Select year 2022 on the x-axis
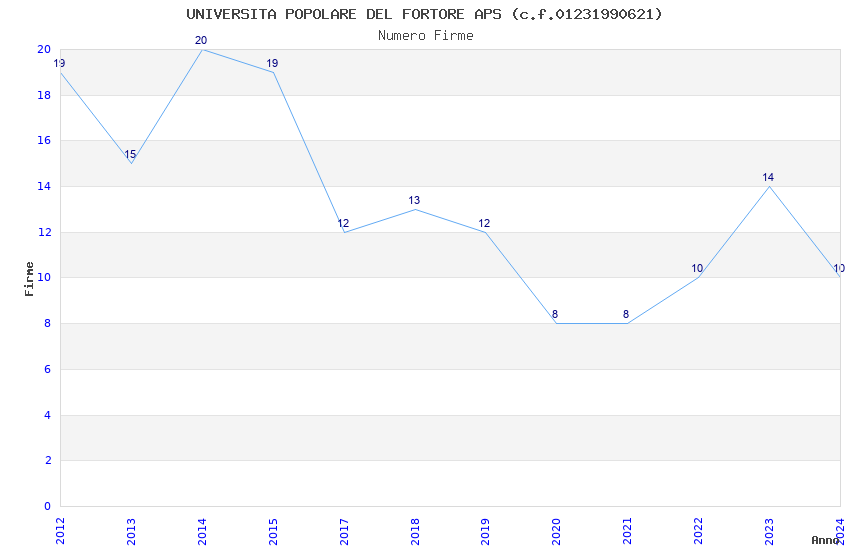The width and height of the screenshot is (850, 550). pyautogui.click(x=699, y=531)
